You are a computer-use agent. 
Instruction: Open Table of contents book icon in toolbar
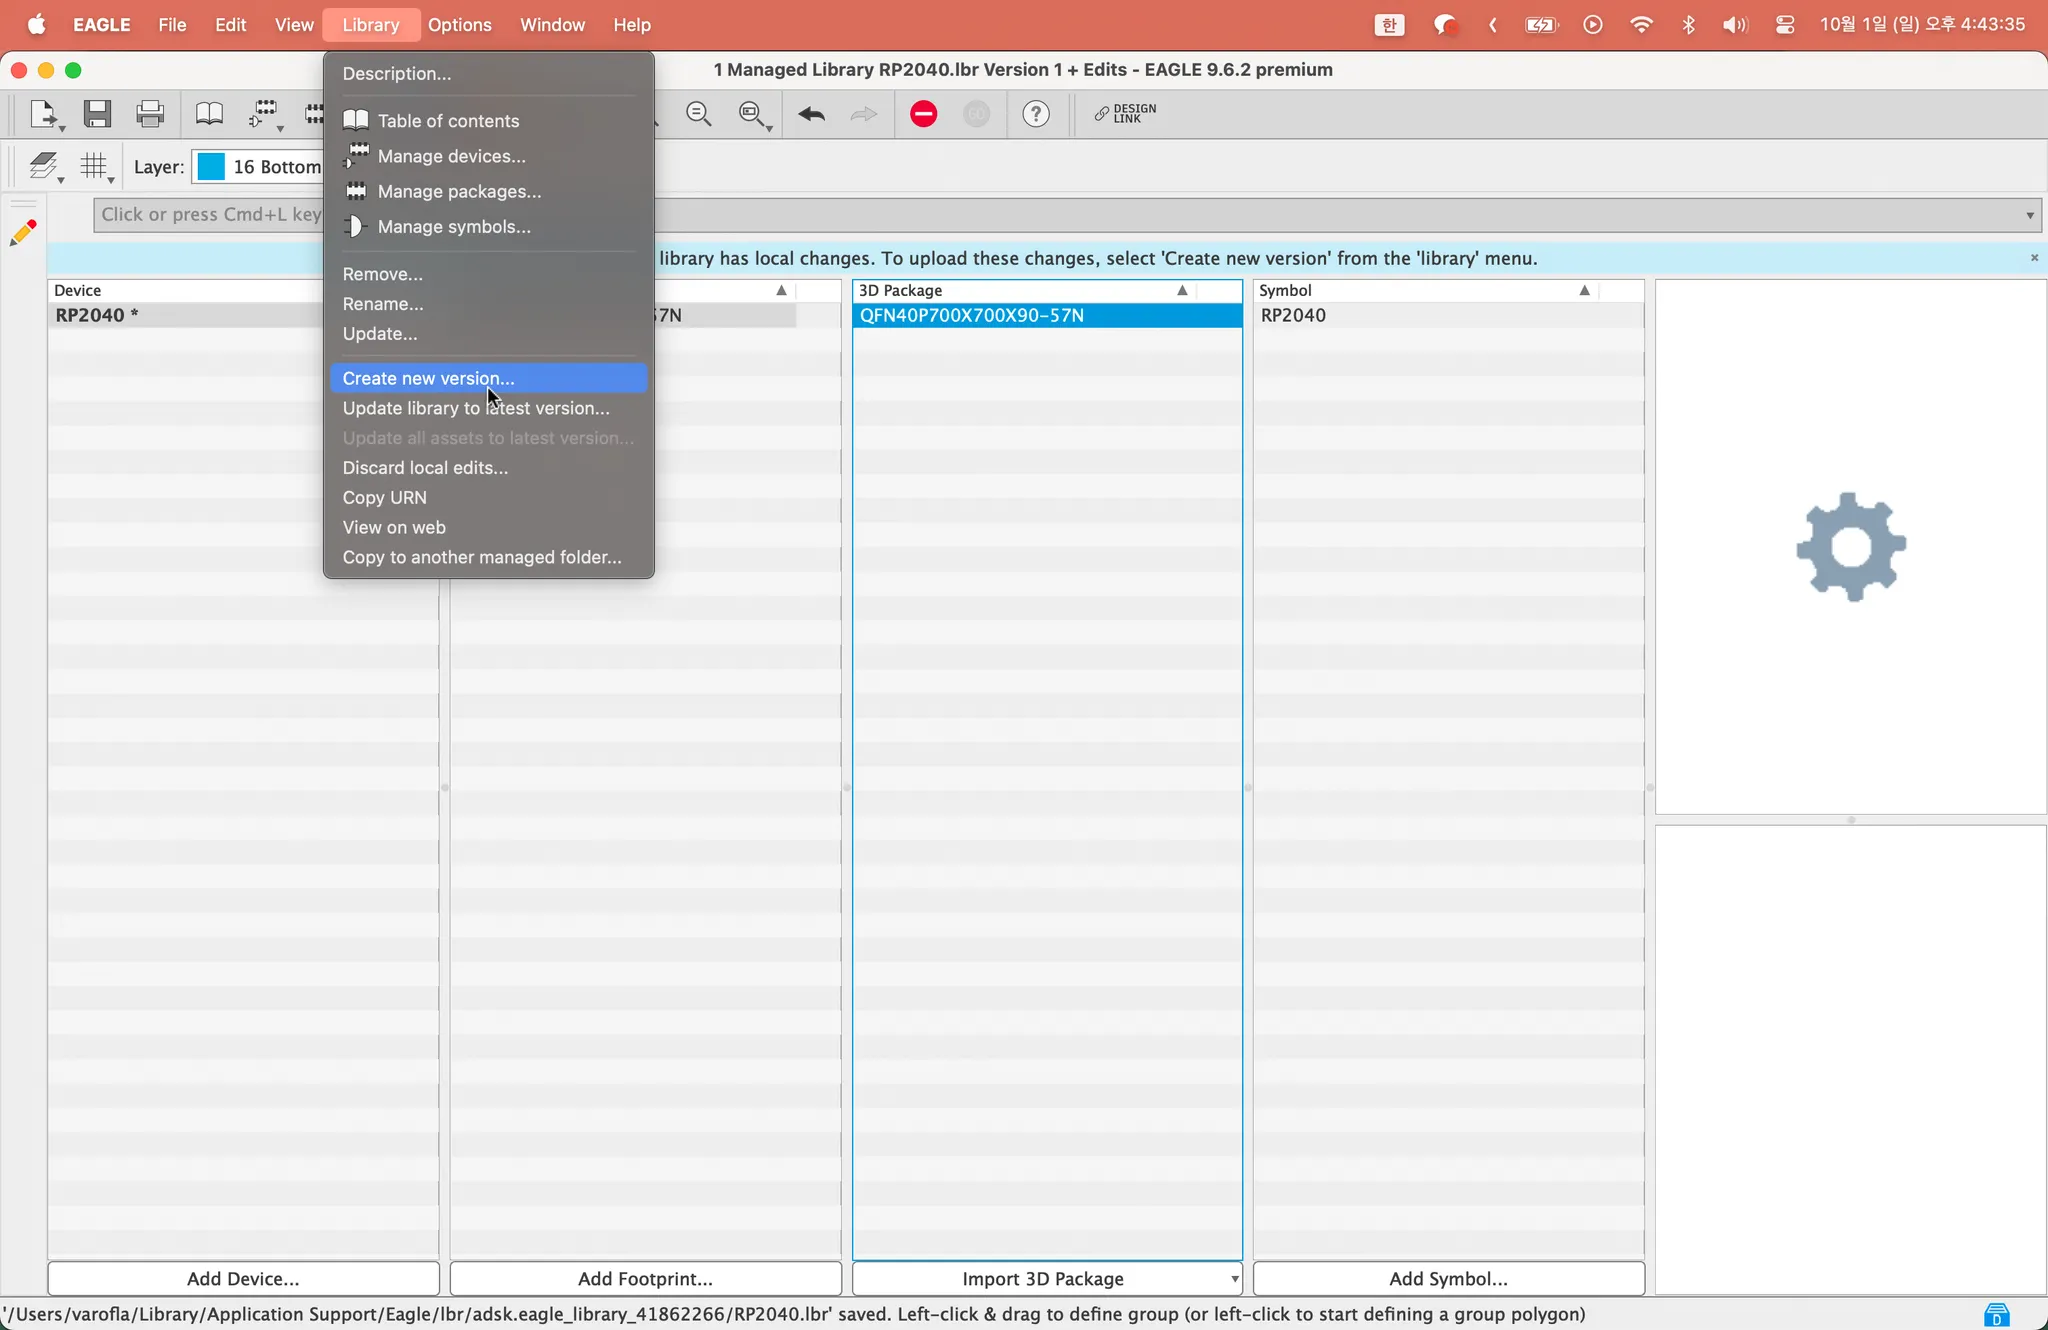(x=209, y=114)
